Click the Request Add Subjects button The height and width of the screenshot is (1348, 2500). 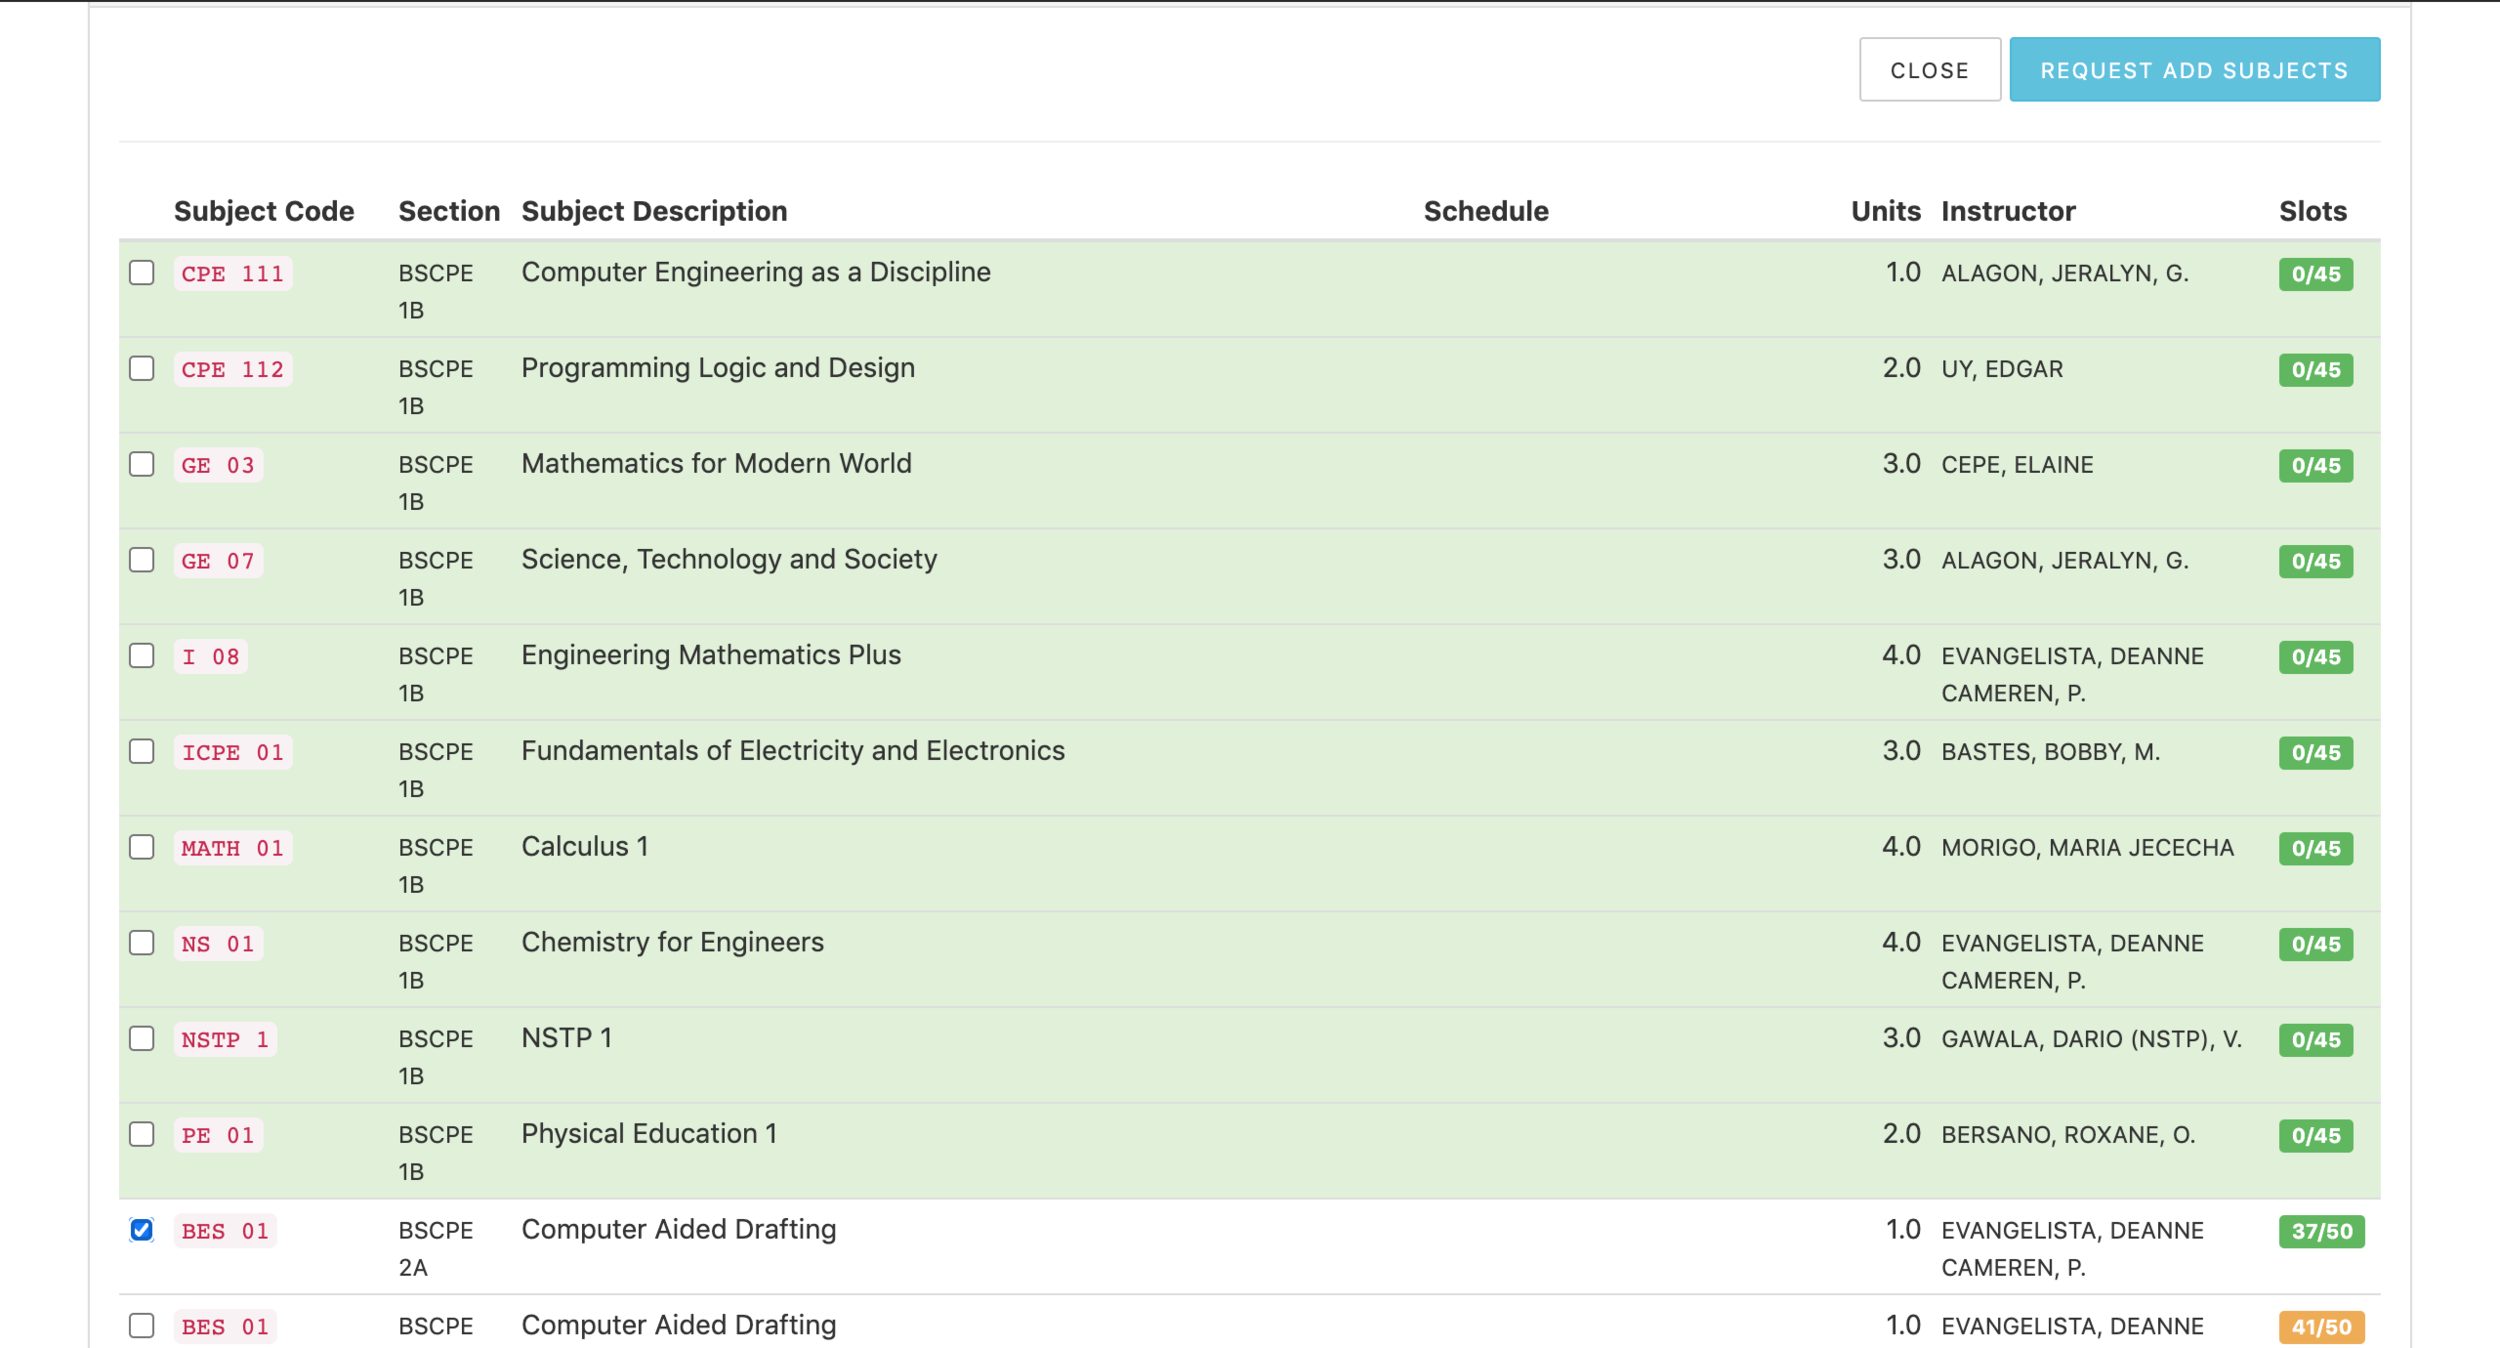pyautogui.click(x=2194, y=70)
